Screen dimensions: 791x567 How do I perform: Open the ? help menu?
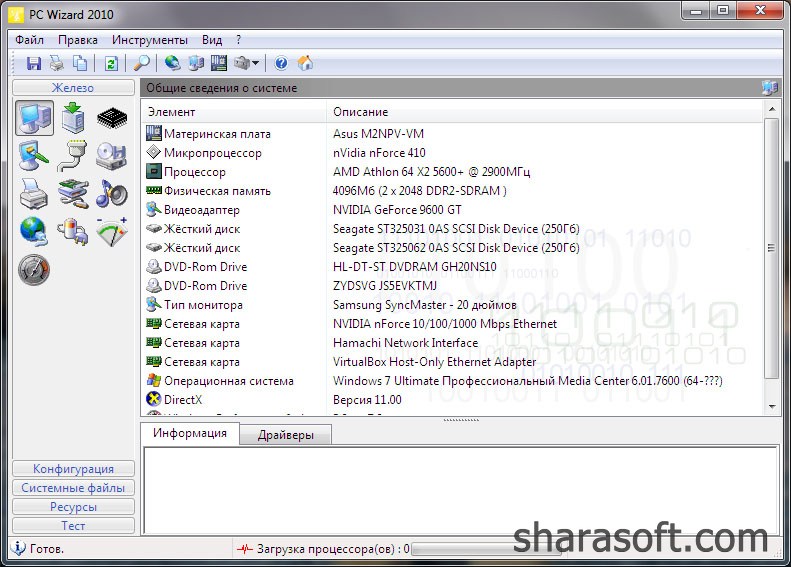click(x=238, y=40)
